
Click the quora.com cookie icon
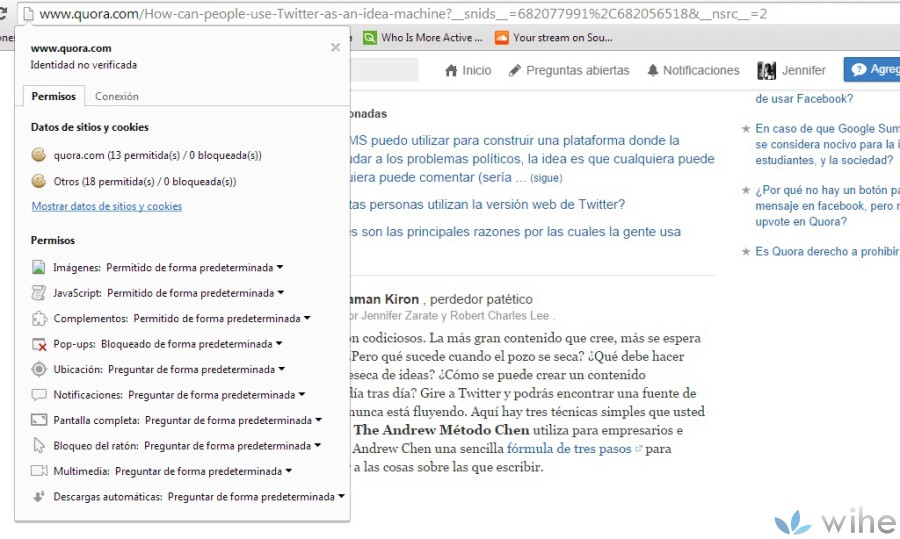point(38,155)
